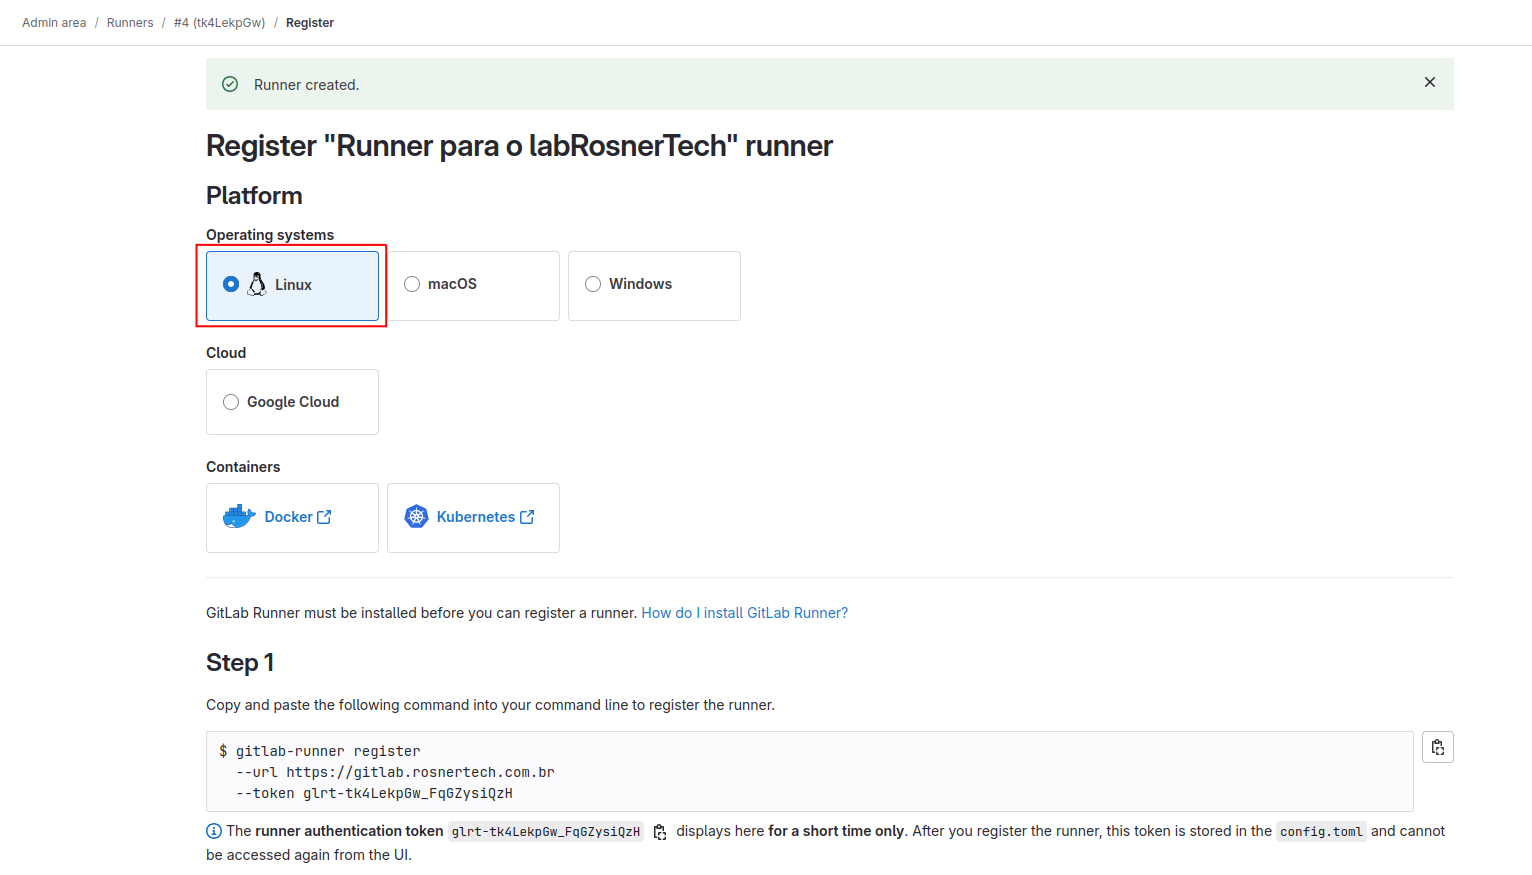This screenshot has height=875, width=1532.
Task: Click the Runner created. message text
Action: click(306, 85)
